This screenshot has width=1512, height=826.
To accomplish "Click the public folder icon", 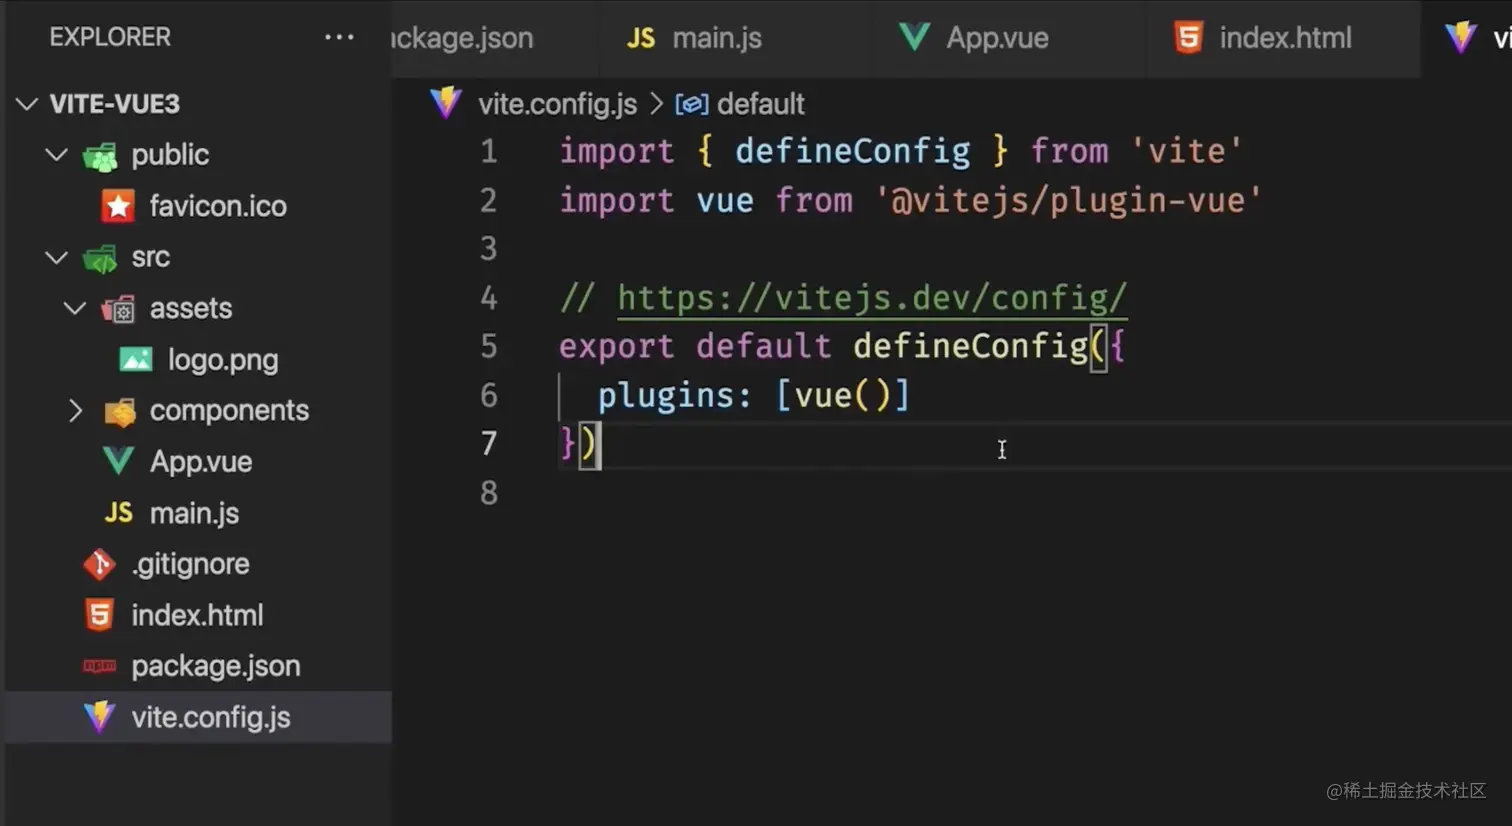I will coord(100,156).
